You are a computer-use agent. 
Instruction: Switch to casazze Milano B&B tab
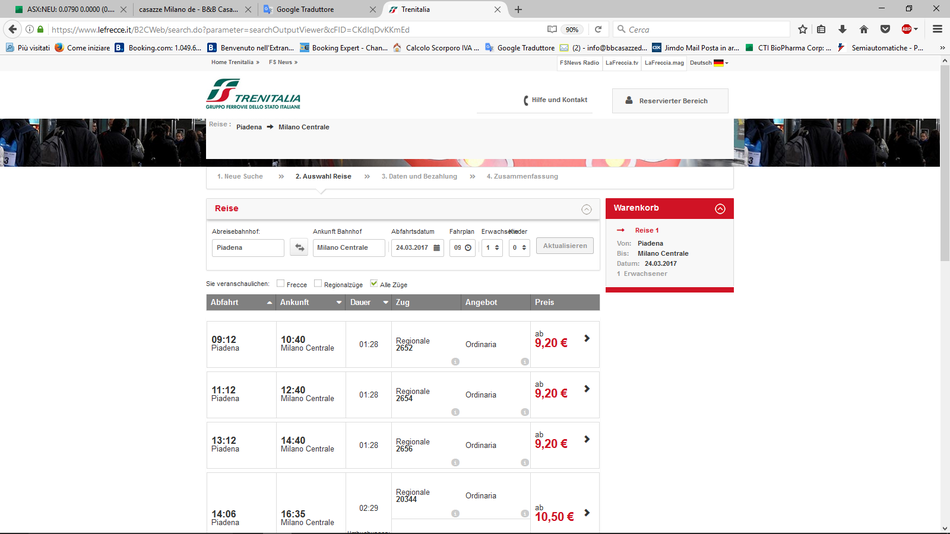pyautogui.click(x=193, y=9)
